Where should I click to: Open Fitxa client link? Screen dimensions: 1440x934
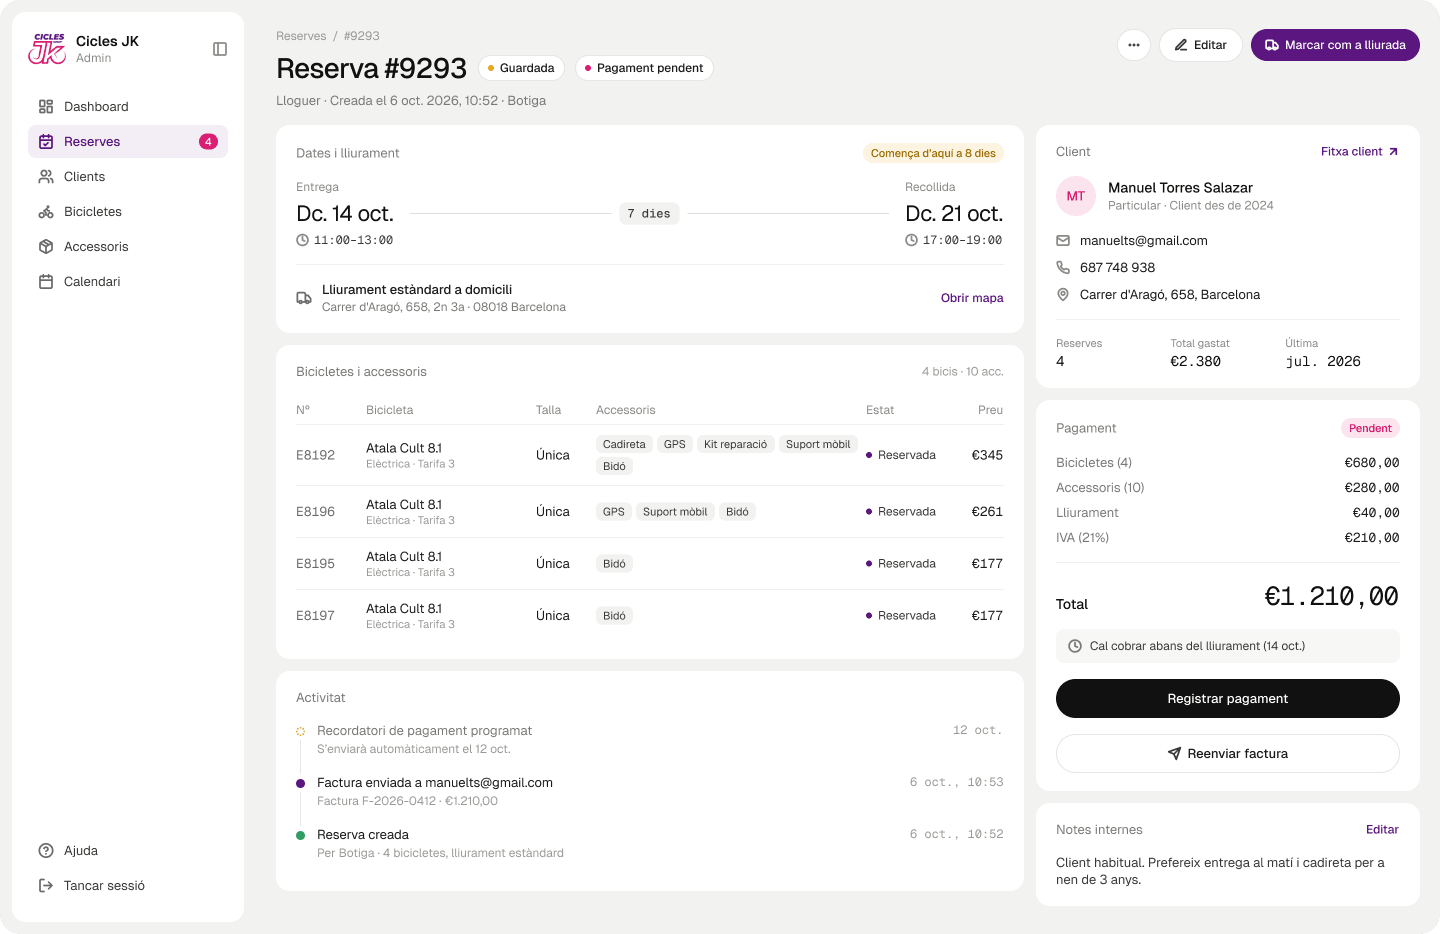(x=1360, y=152)
